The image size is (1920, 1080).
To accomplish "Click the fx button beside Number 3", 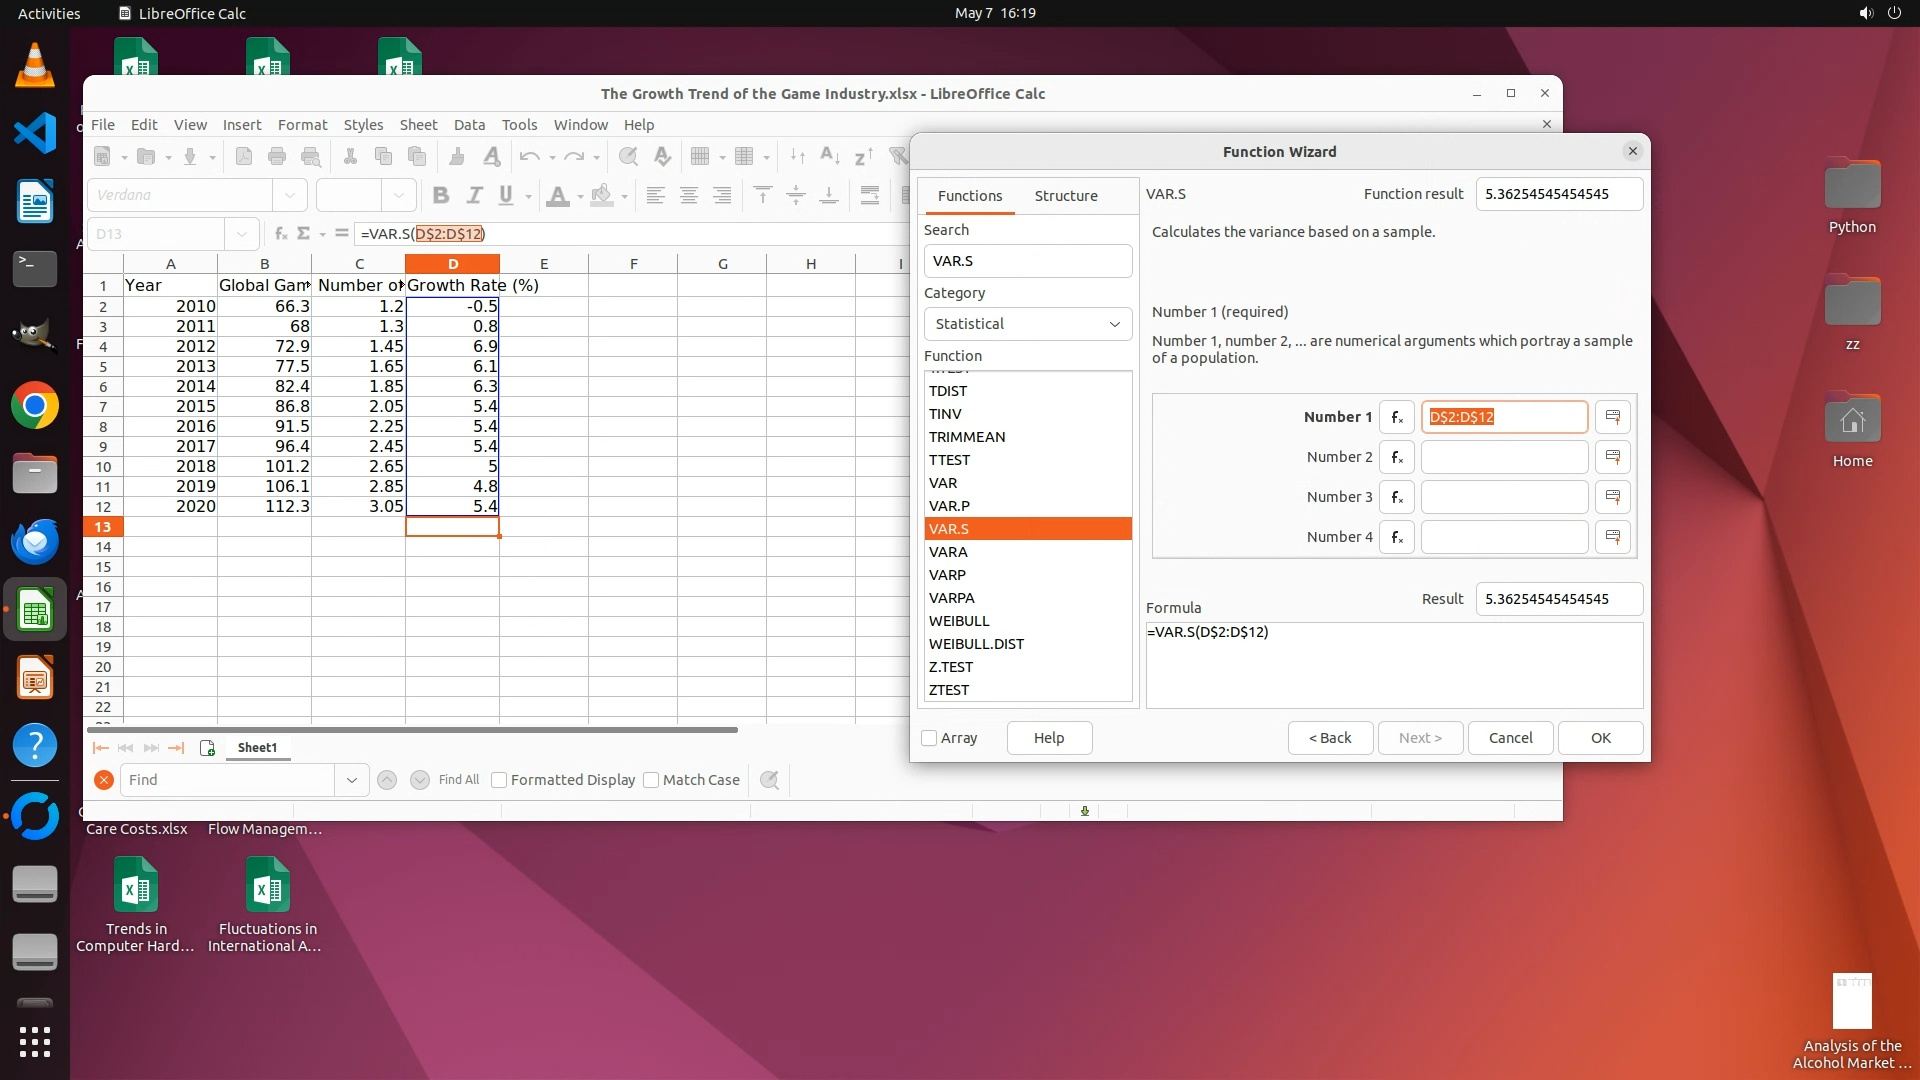I will (1396, 497).
